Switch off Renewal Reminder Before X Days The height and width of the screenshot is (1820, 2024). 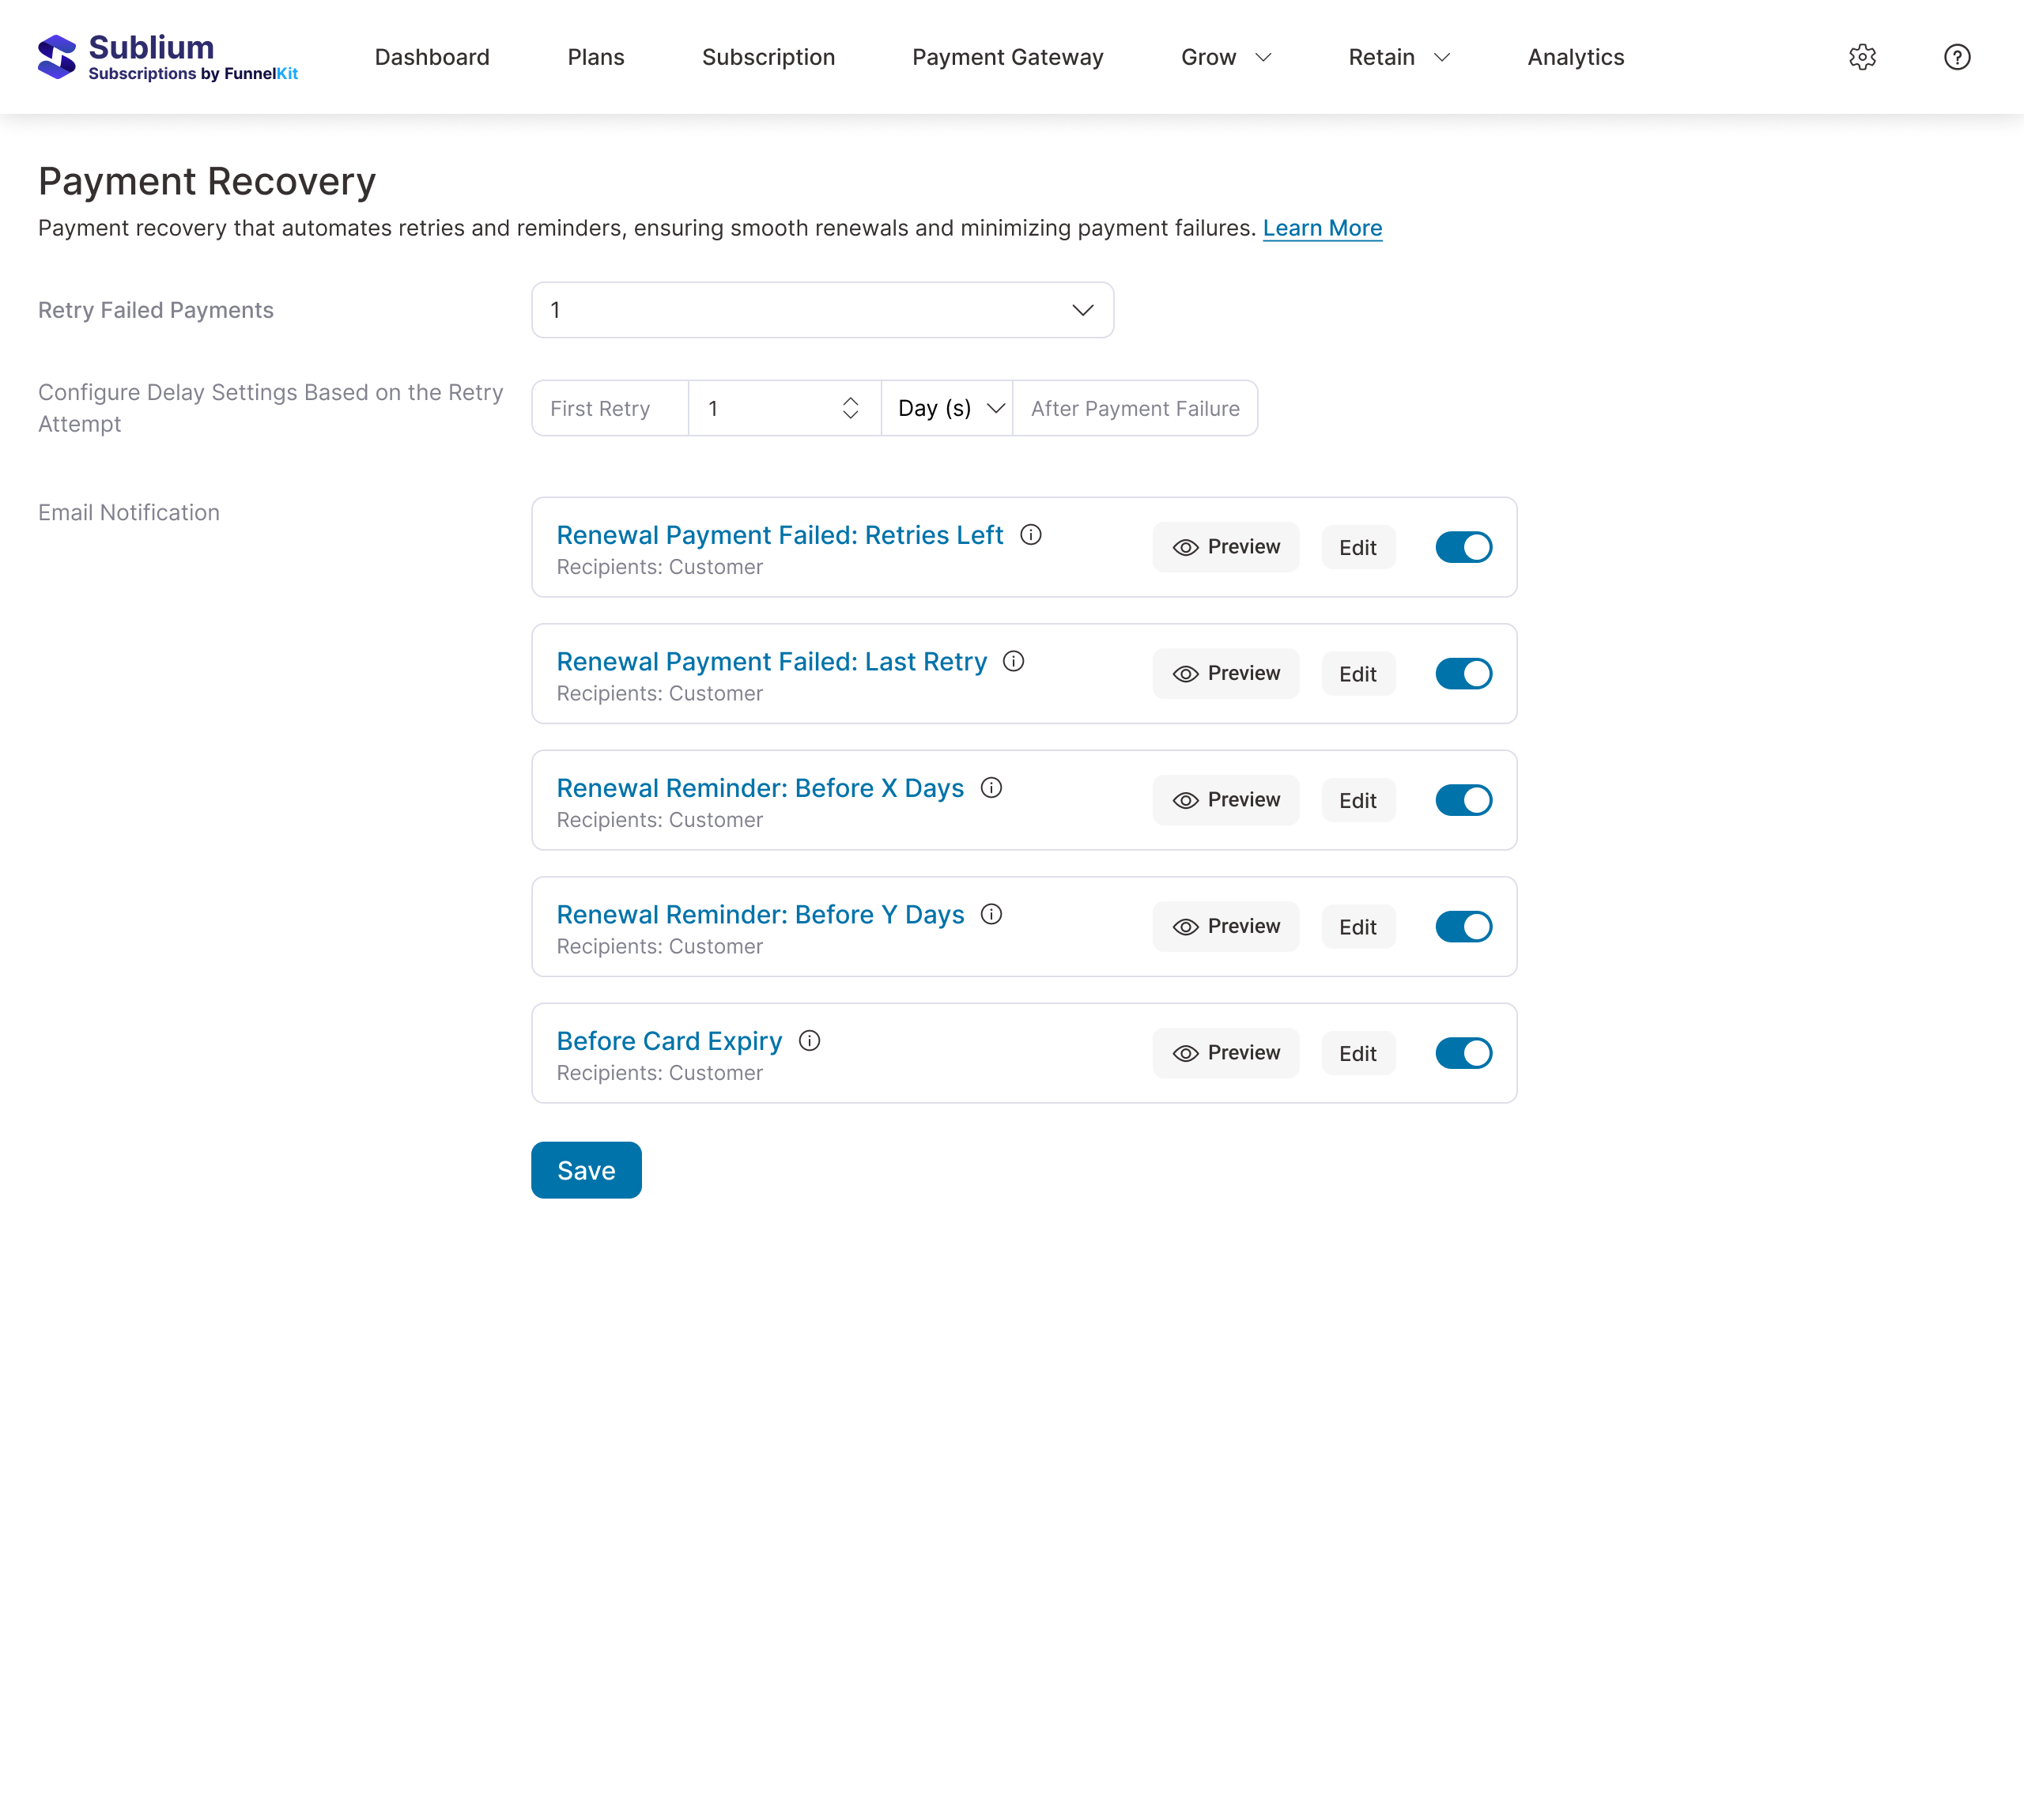[1463, 800]
